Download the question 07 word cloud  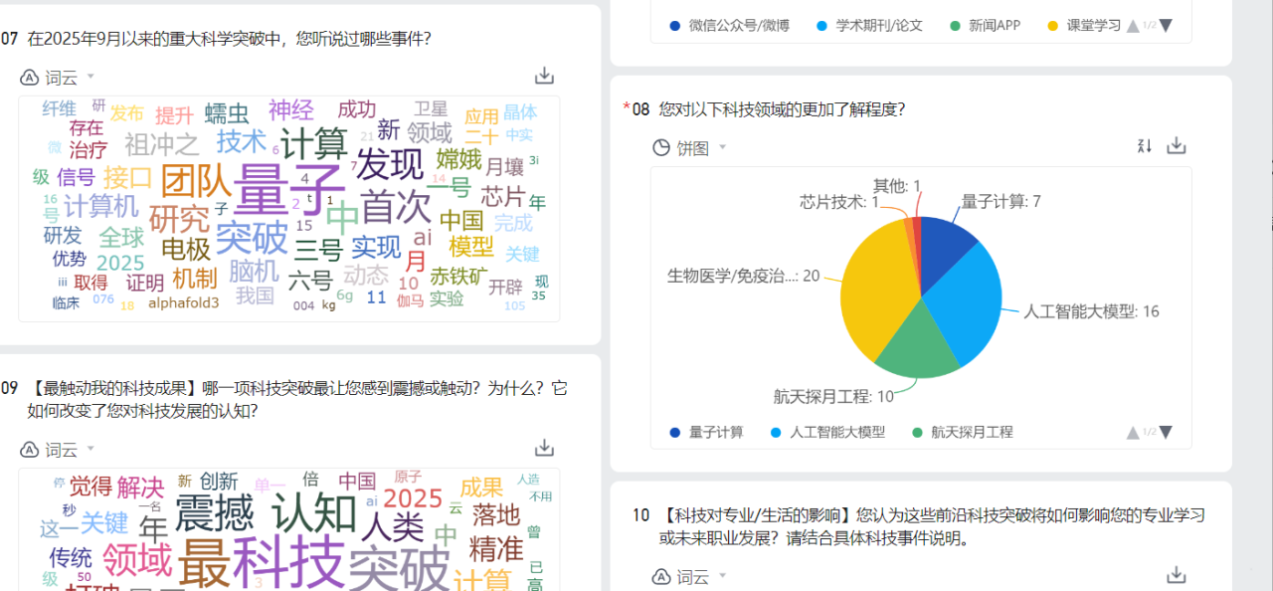coord(544,76)
